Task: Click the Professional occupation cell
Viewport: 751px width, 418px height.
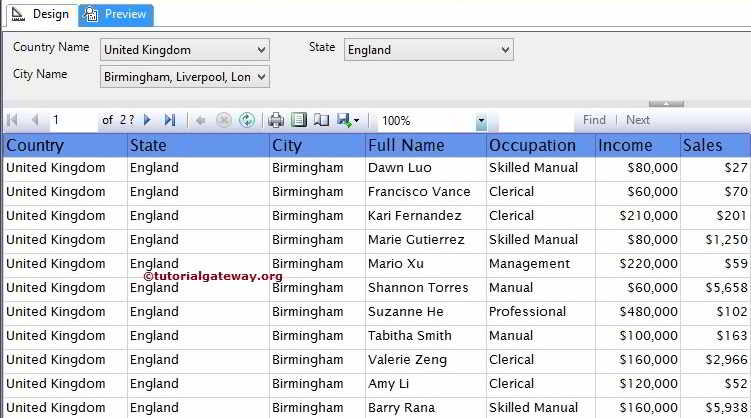Action: [x=541, y=312]
